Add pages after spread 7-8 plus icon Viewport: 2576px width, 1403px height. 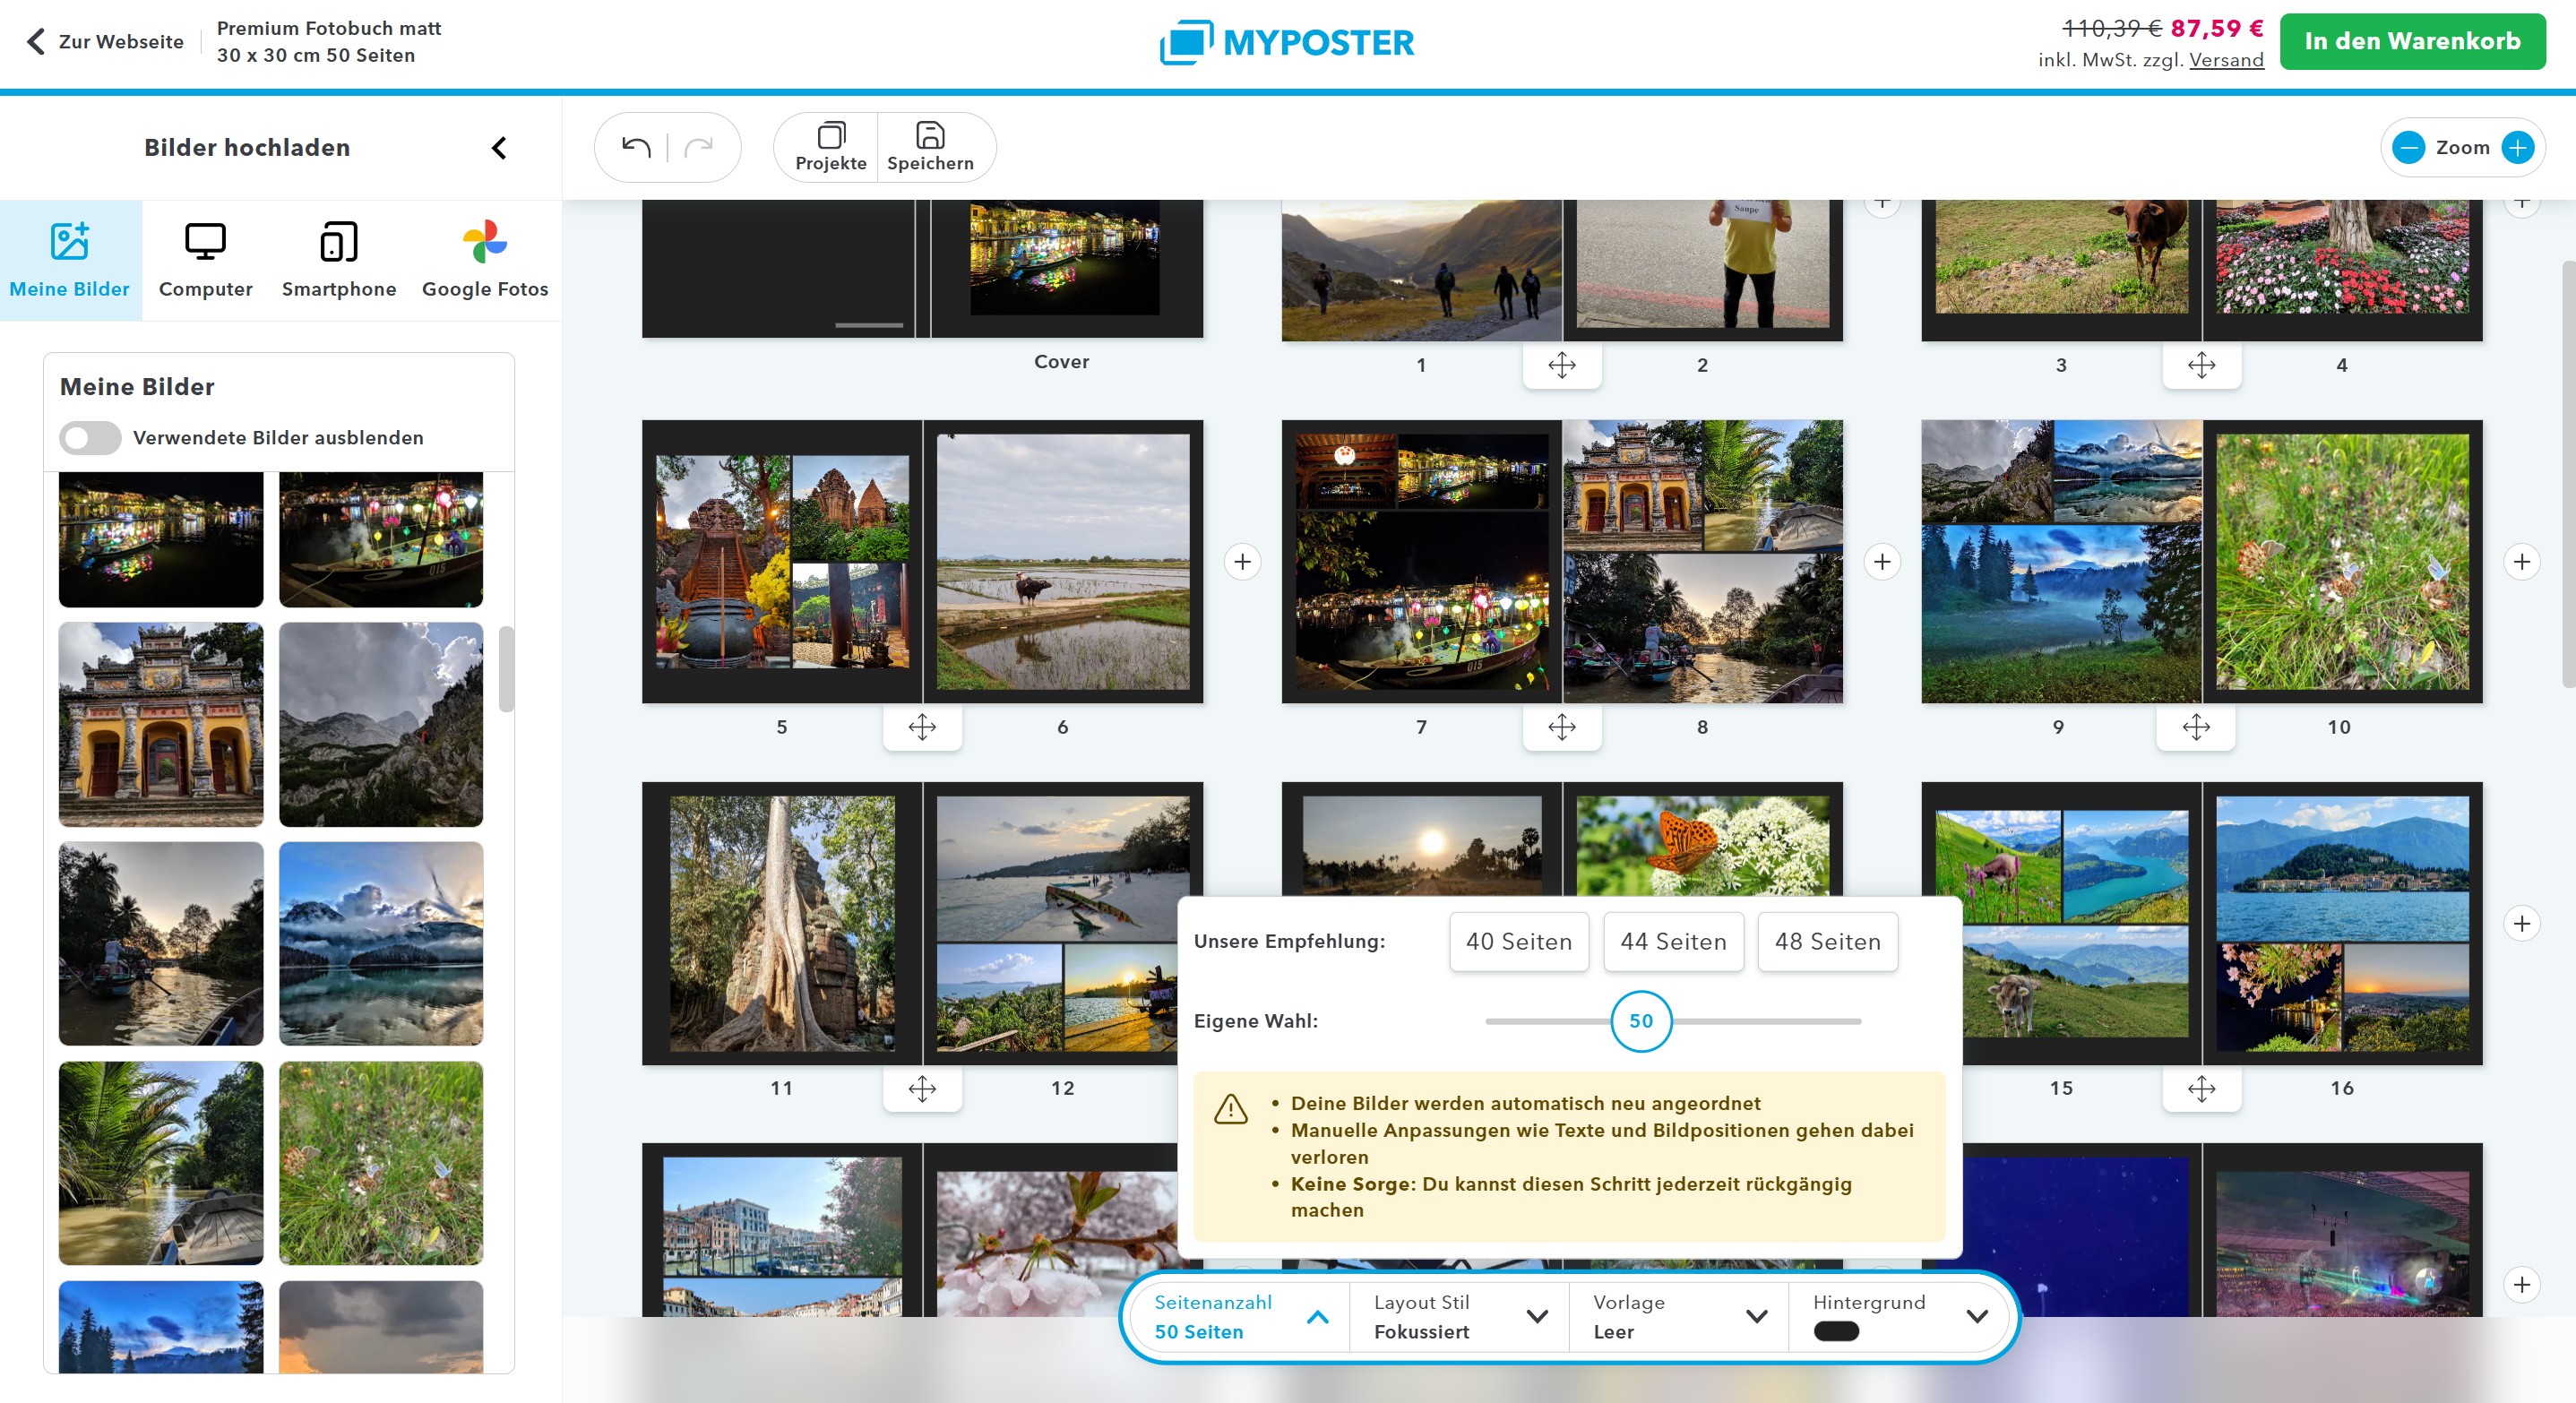[1882, 562]
